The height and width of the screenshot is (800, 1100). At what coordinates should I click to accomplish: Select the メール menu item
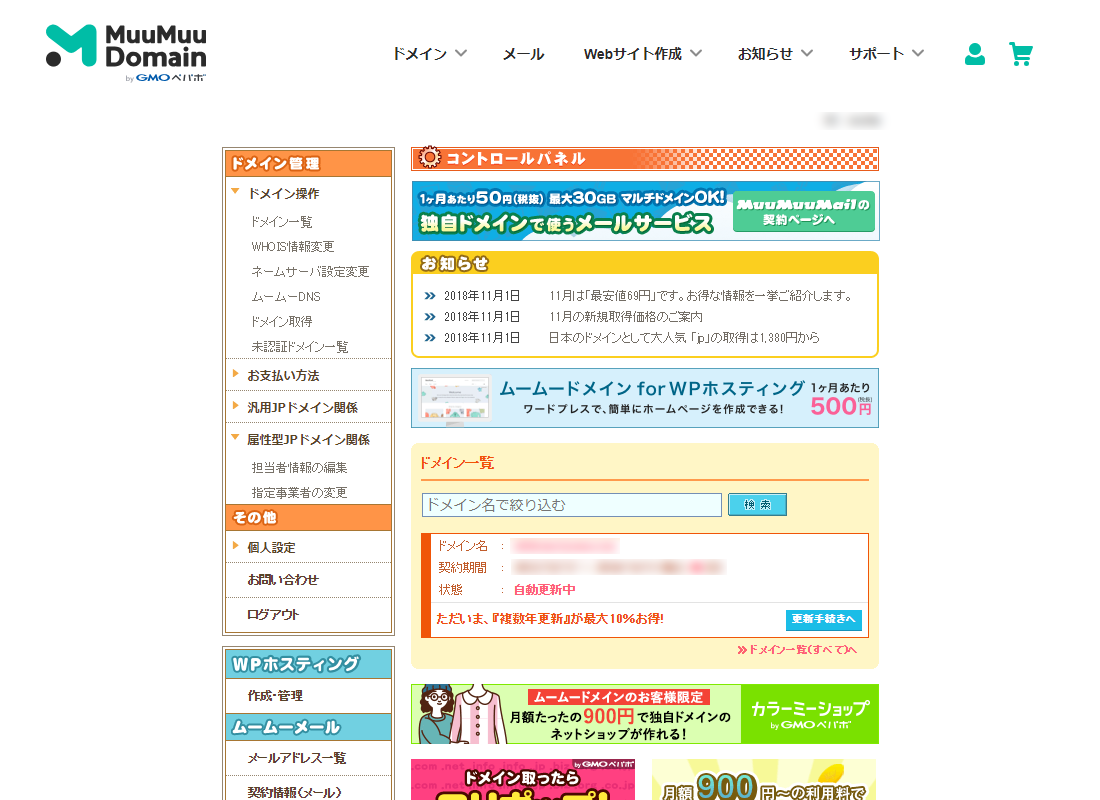[x=523, y=54]
